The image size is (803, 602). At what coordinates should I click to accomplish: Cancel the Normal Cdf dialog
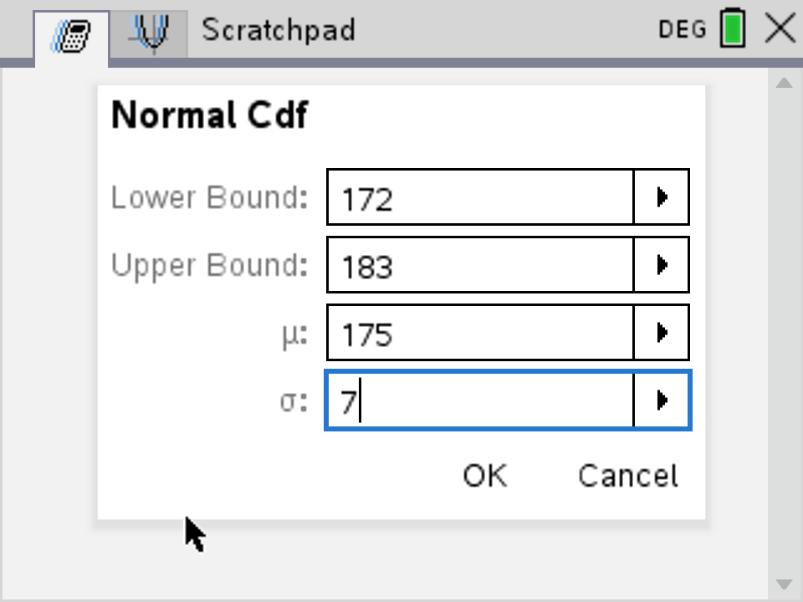(628, 476)
